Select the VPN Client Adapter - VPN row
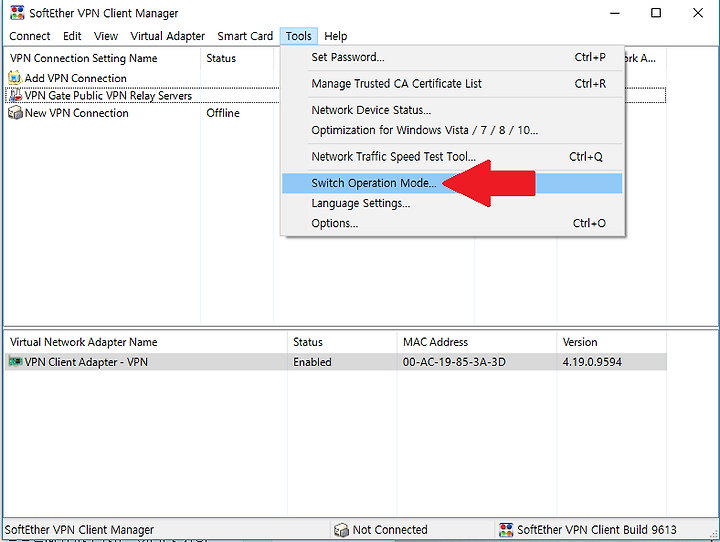 click(336, 362)
